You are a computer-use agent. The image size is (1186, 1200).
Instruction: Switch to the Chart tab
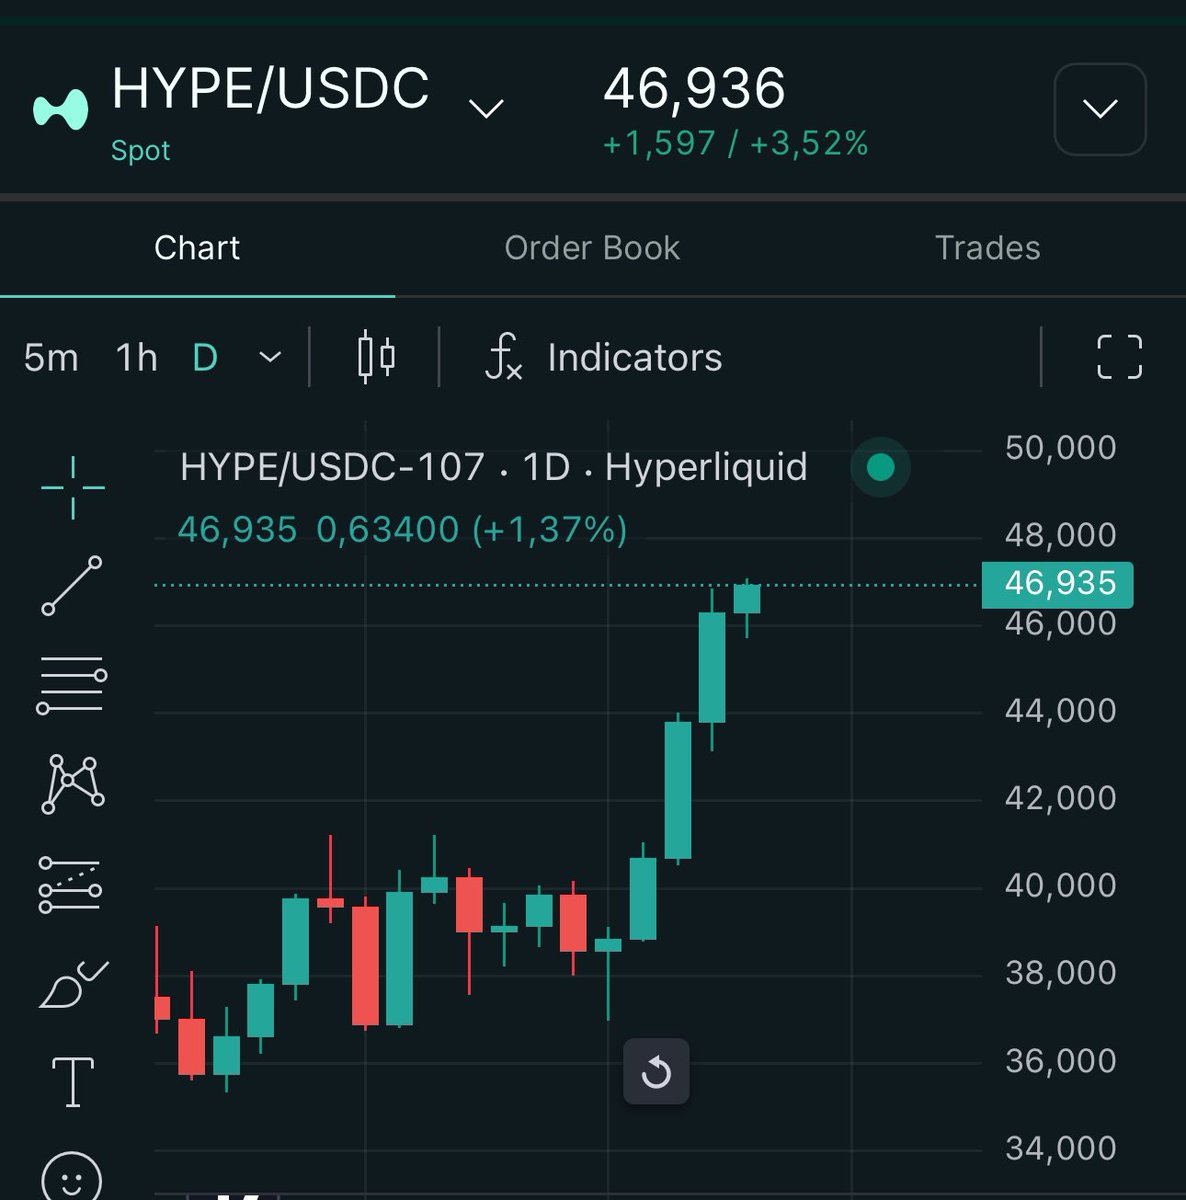(197, 248)
